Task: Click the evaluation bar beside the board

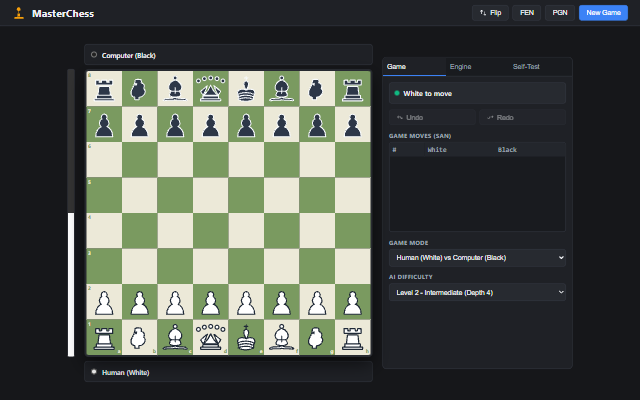Action: (x=71, y=213)
